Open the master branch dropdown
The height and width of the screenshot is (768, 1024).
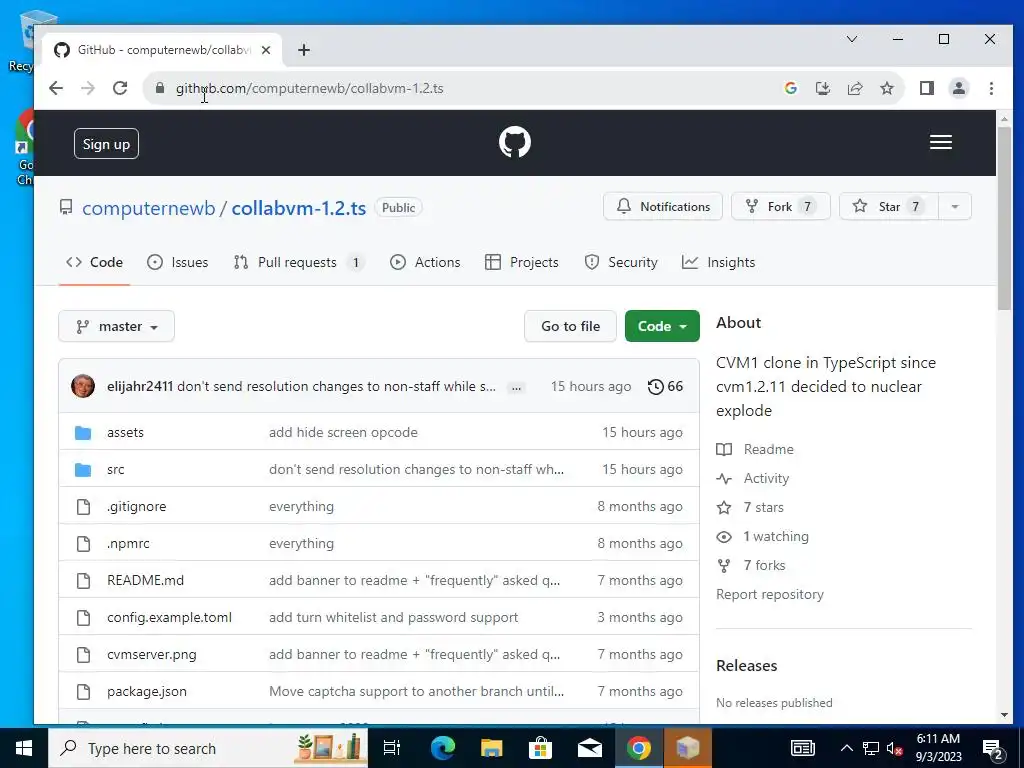(116, 326)
